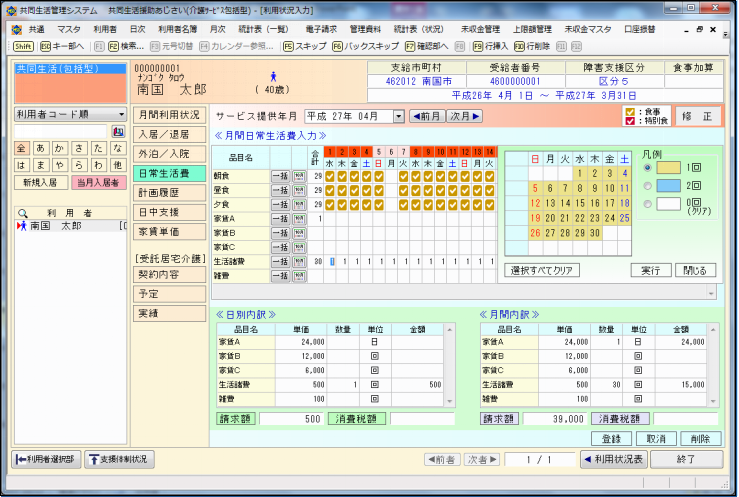The width and height of the screenshot is (739, 497).
Task: Open the 未収金管理 menu
Action: tap(481, 30)
